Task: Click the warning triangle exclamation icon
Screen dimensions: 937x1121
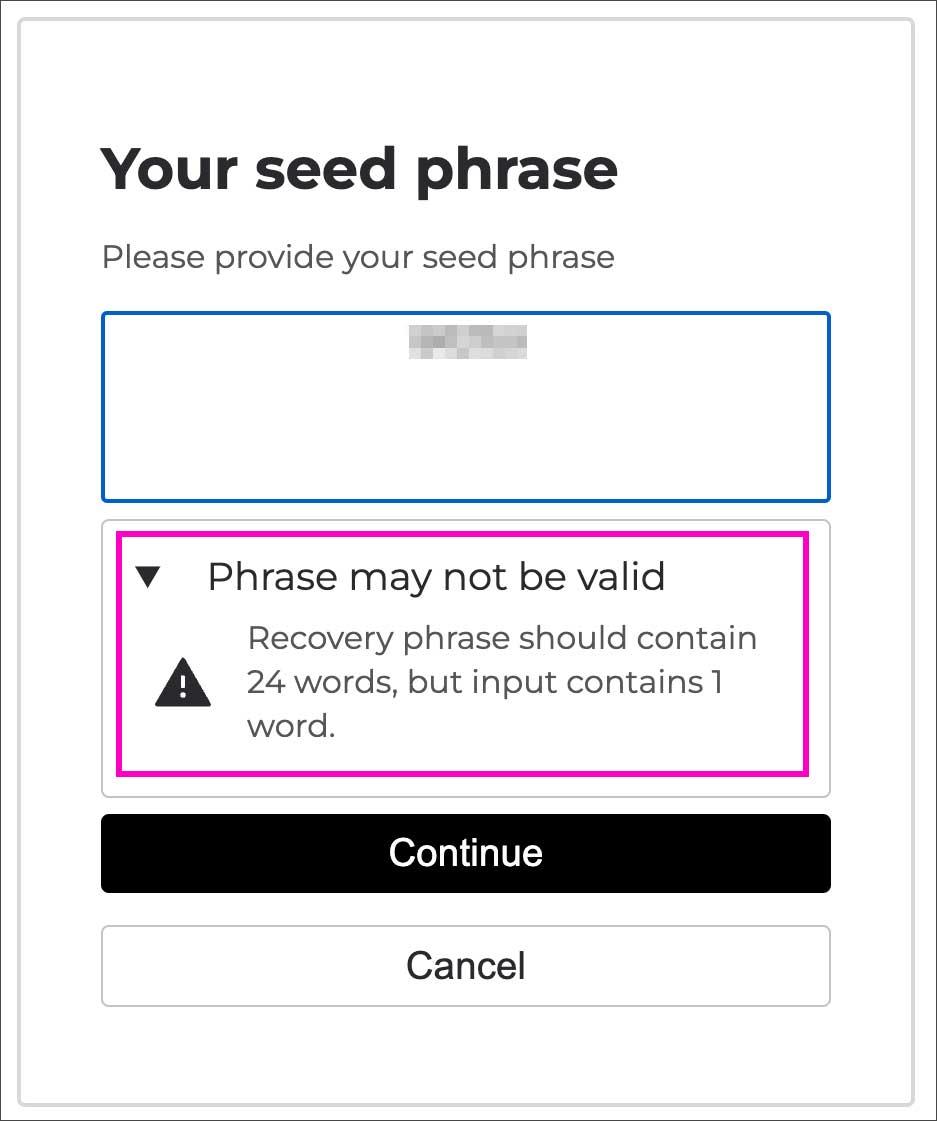Action: click(183, 684)
